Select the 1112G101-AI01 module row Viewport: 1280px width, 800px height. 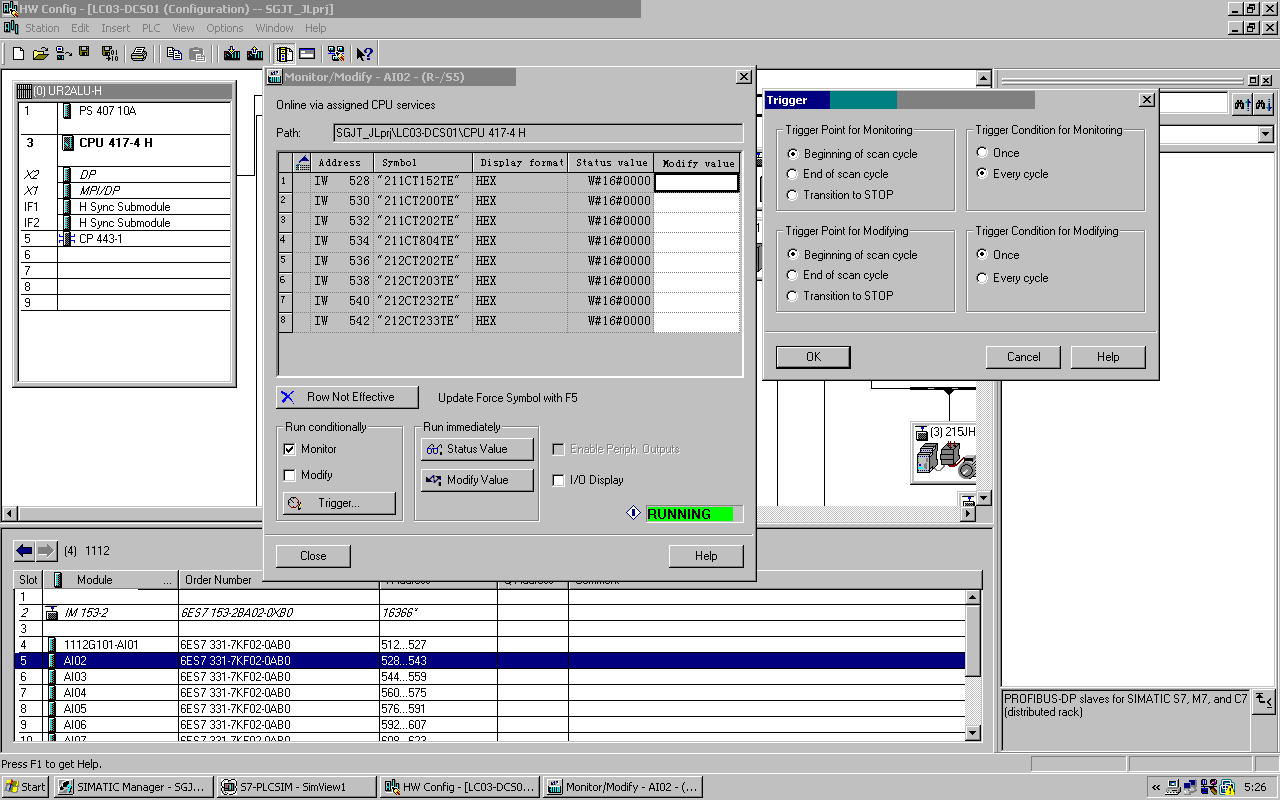(490, 645)
